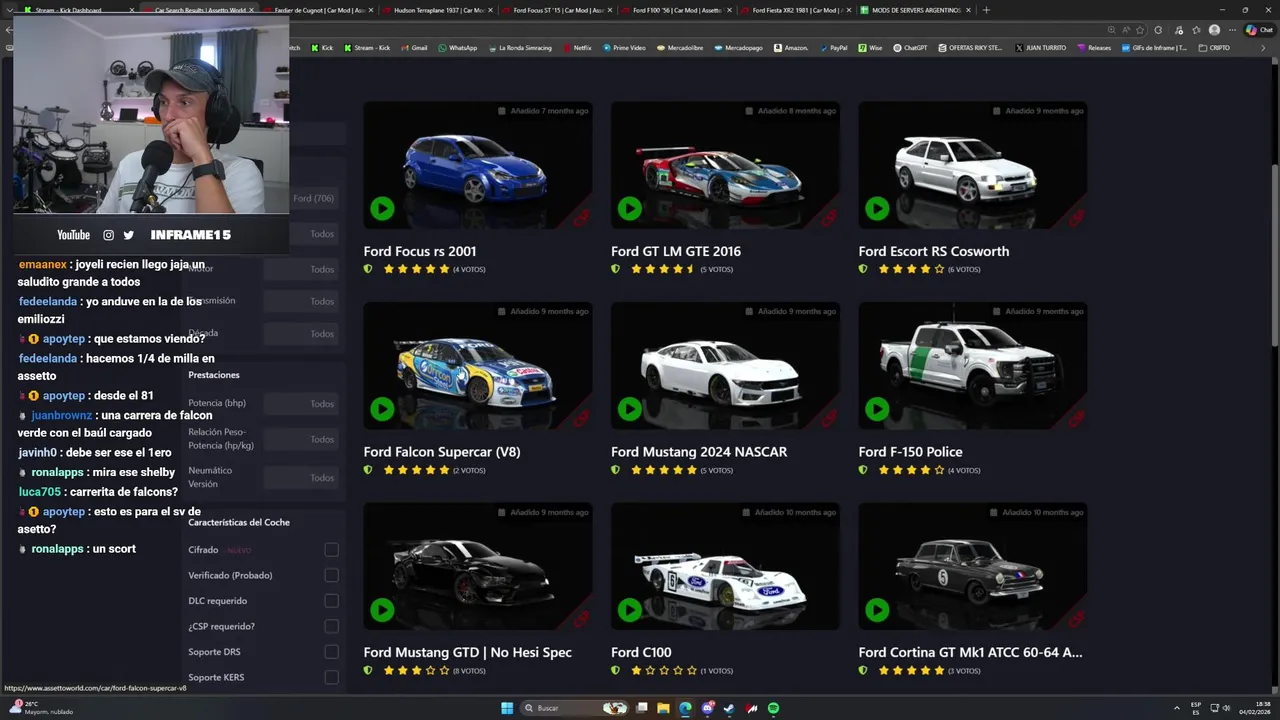Open the Ford Focus rs 2001 car page
1280x720 pixels.
click(x=420, y=251)
